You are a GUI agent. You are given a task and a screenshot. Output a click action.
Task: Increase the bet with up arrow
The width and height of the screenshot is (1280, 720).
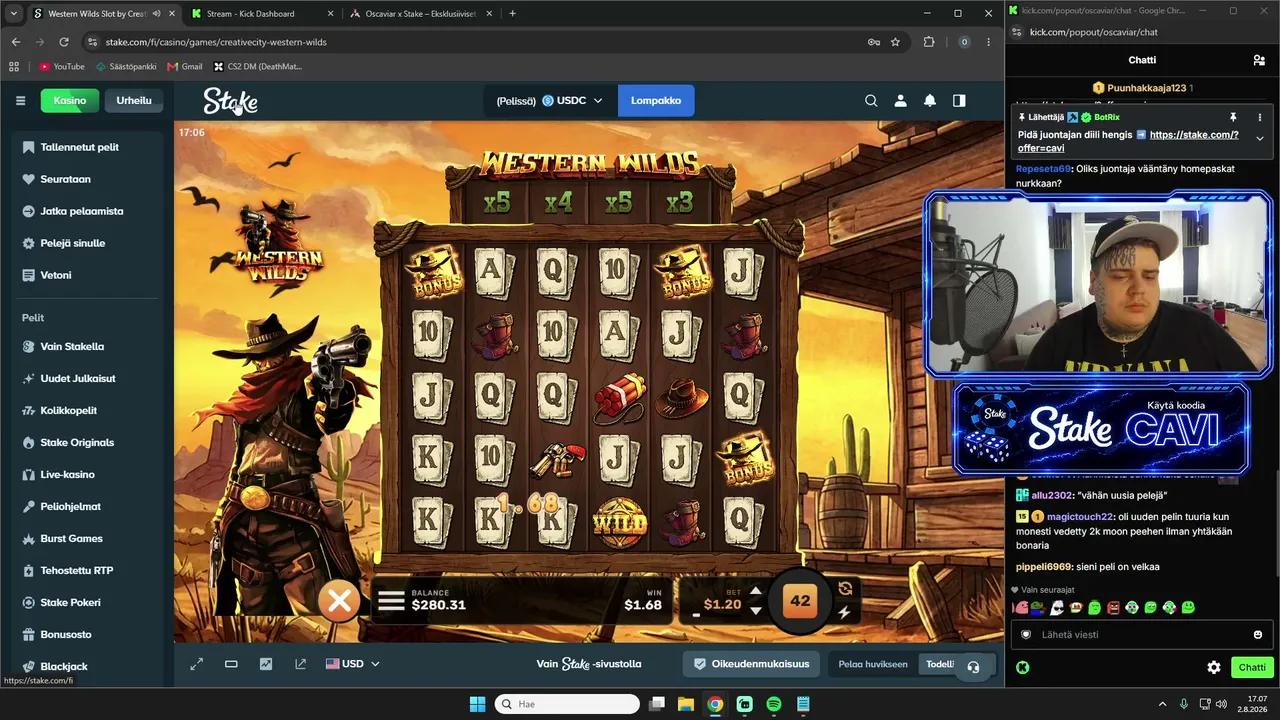pyautogui.click(x=756, y=592)
